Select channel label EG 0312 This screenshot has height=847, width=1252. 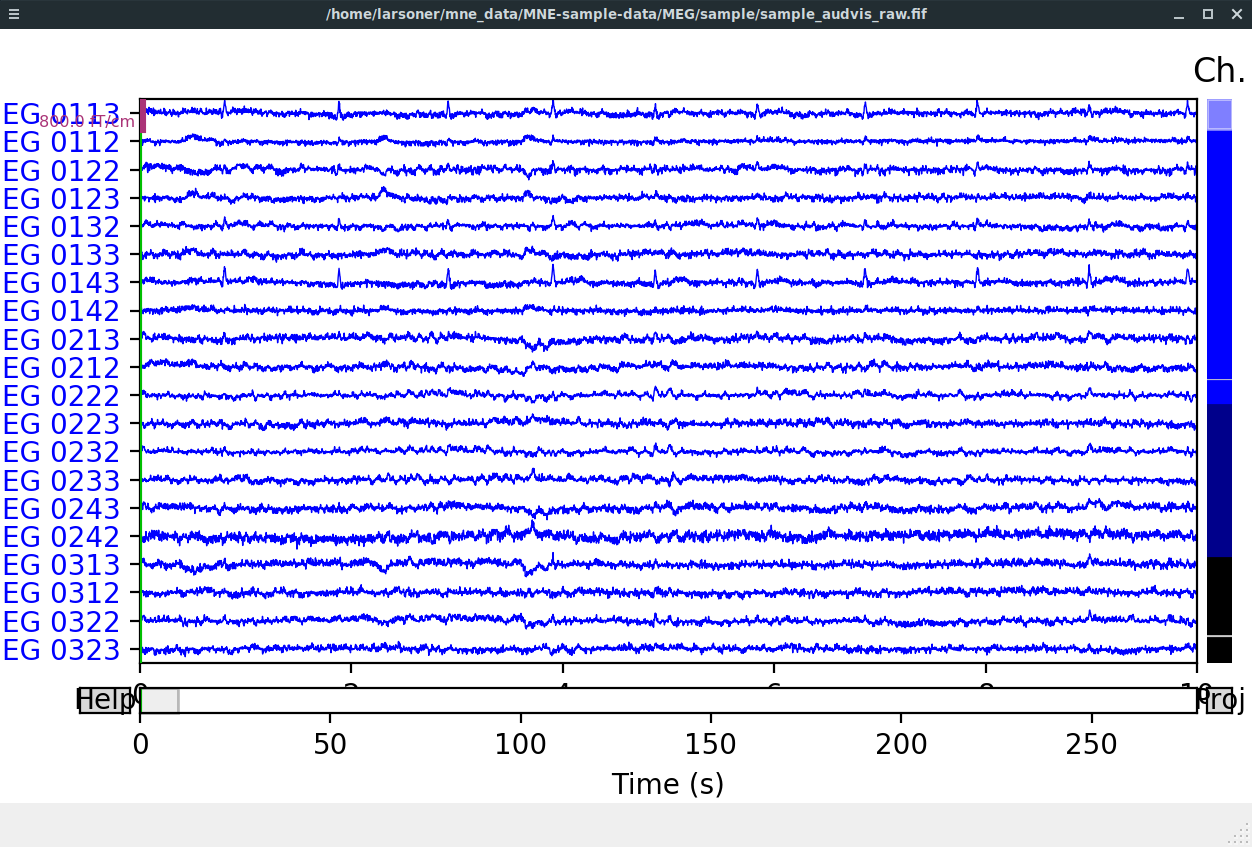click(x=61, y=593)
